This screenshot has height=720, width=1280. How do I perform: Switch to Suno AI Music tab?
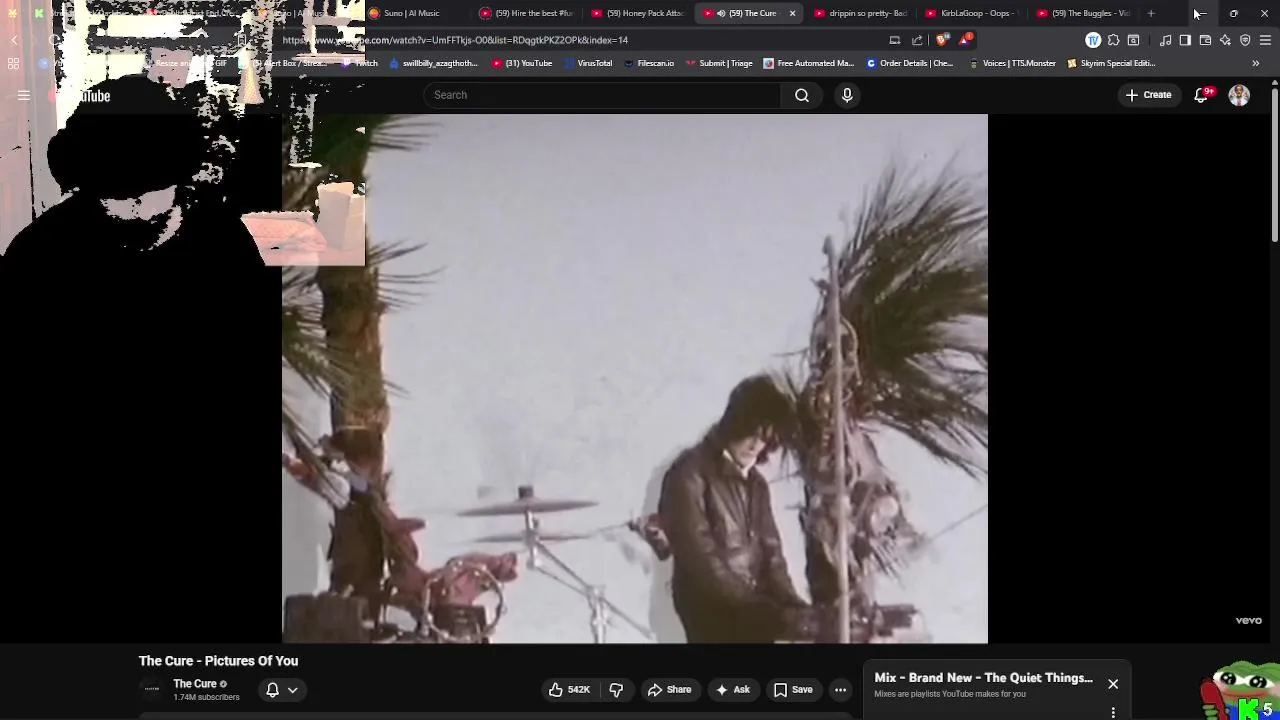(x=410, y=13)
